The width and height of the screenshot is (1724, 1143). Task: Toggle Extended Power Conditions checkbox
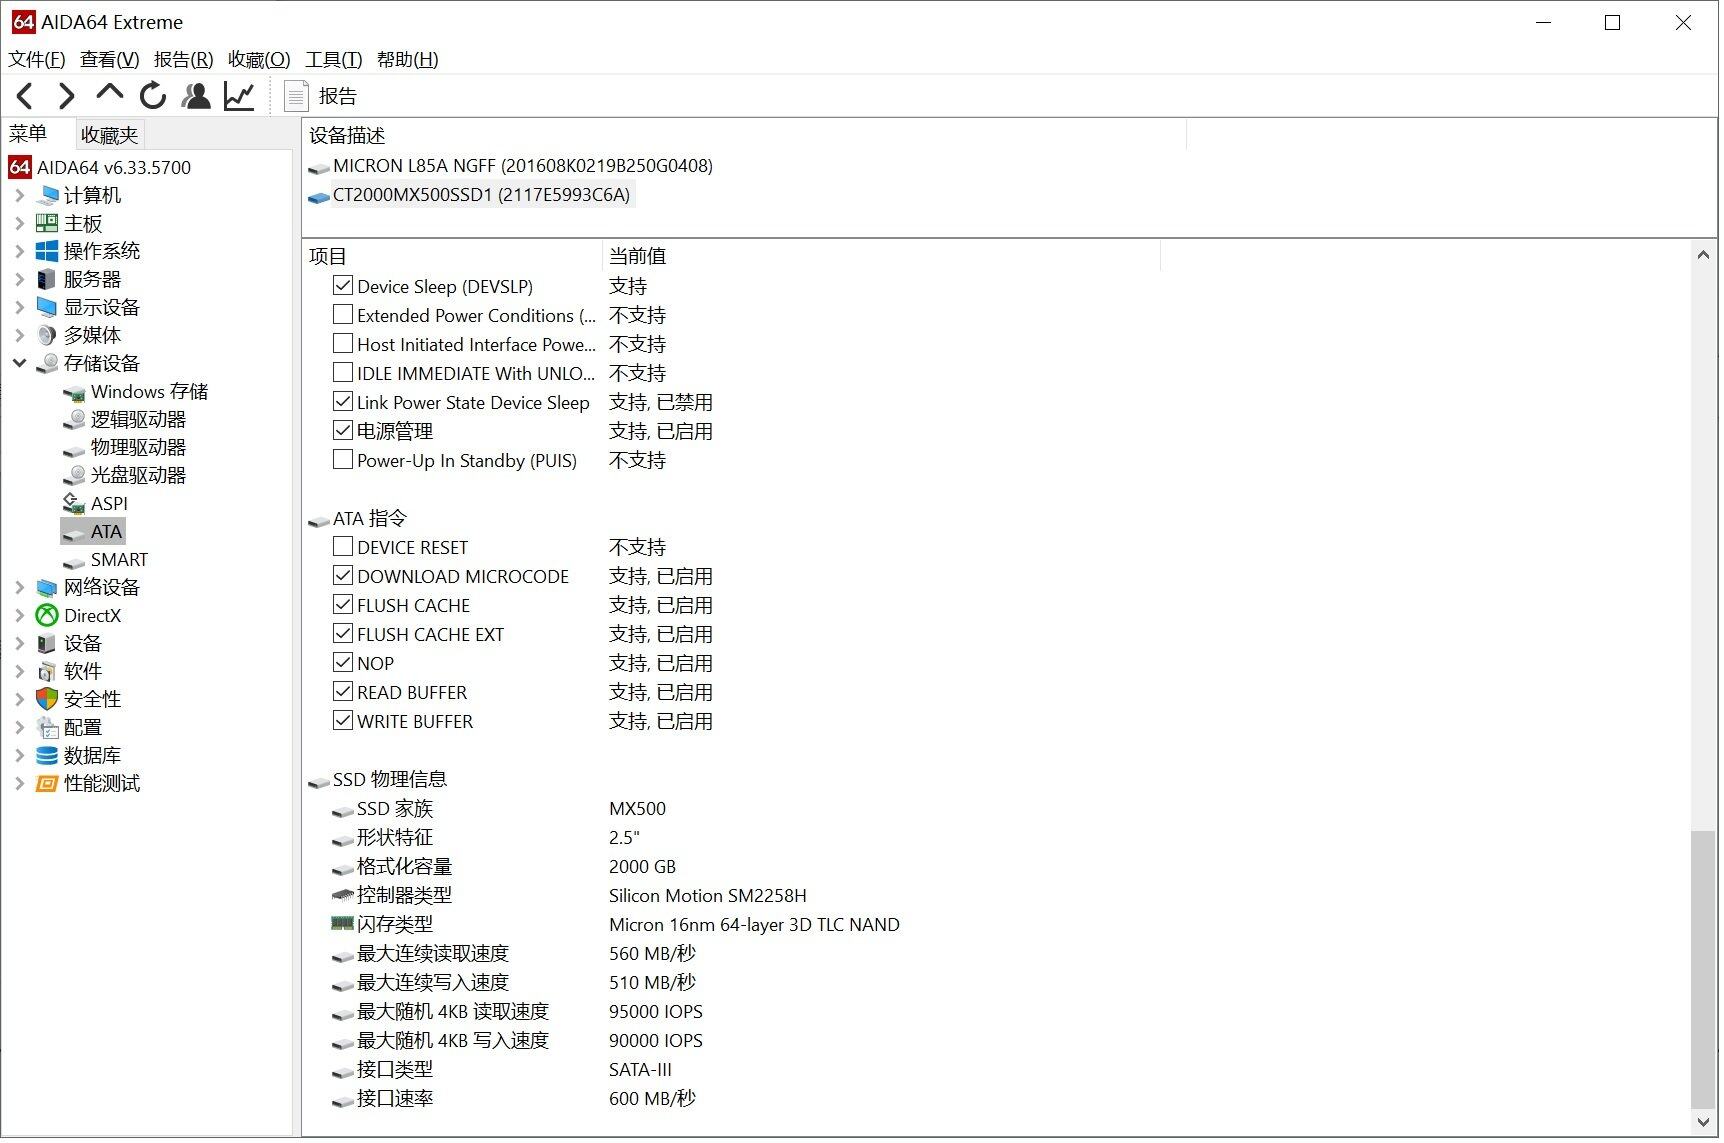(343, 315)
